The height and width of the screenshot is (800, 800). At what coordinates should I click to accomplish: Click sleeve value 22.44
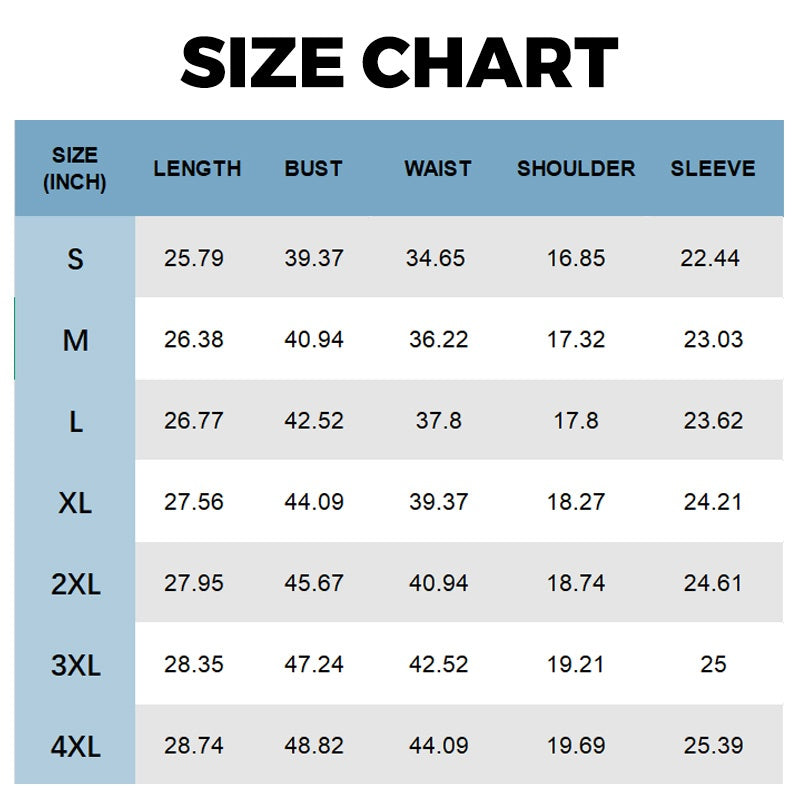point(710,258)
